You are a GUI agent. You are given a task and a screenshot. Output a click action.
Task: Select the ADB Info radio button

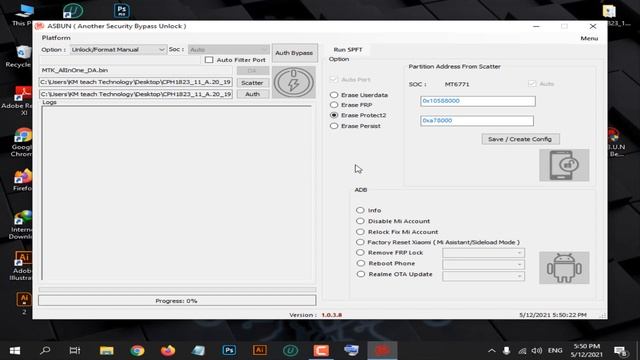(360, 210)
